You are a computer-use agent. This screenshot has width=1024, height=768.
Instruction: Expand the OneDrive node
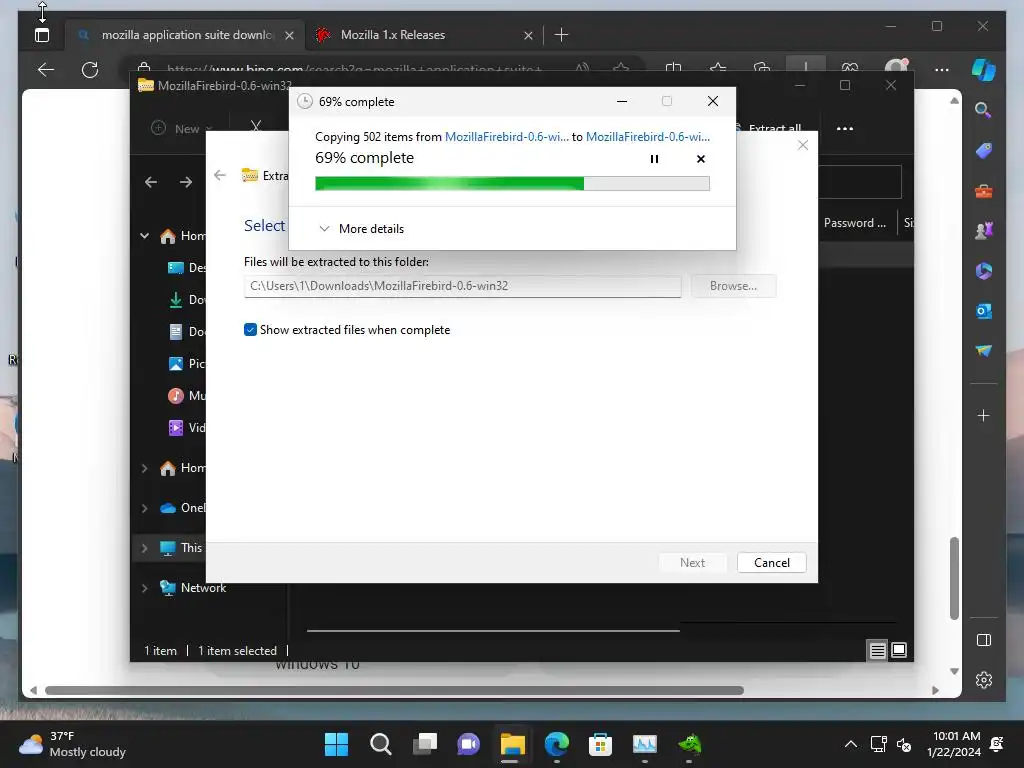click(144, 508)
